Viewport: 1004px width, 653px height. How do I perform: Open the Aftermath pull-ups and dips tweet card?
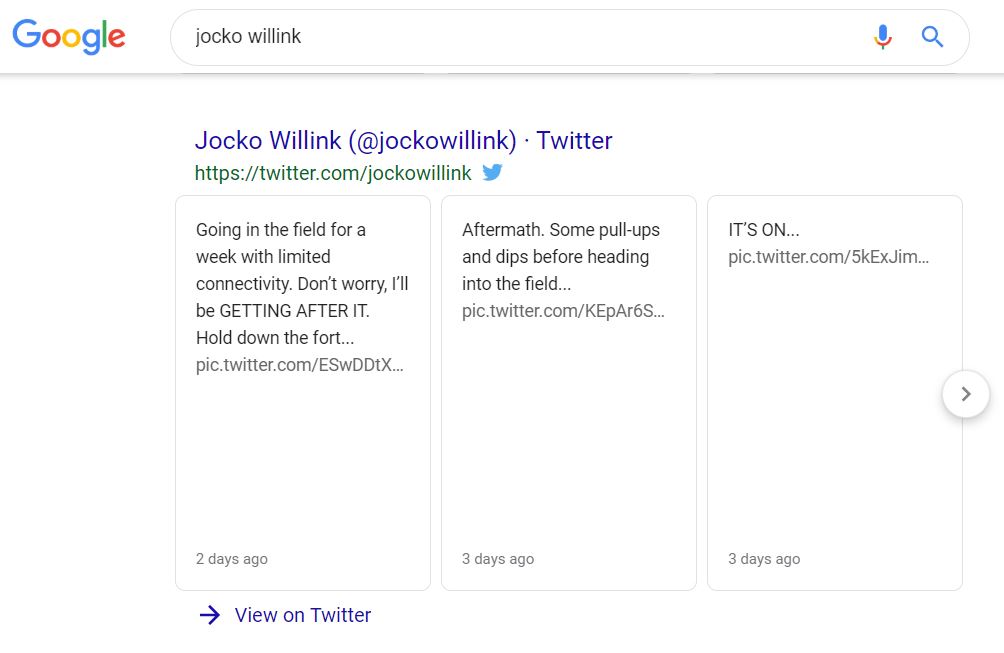569,392
